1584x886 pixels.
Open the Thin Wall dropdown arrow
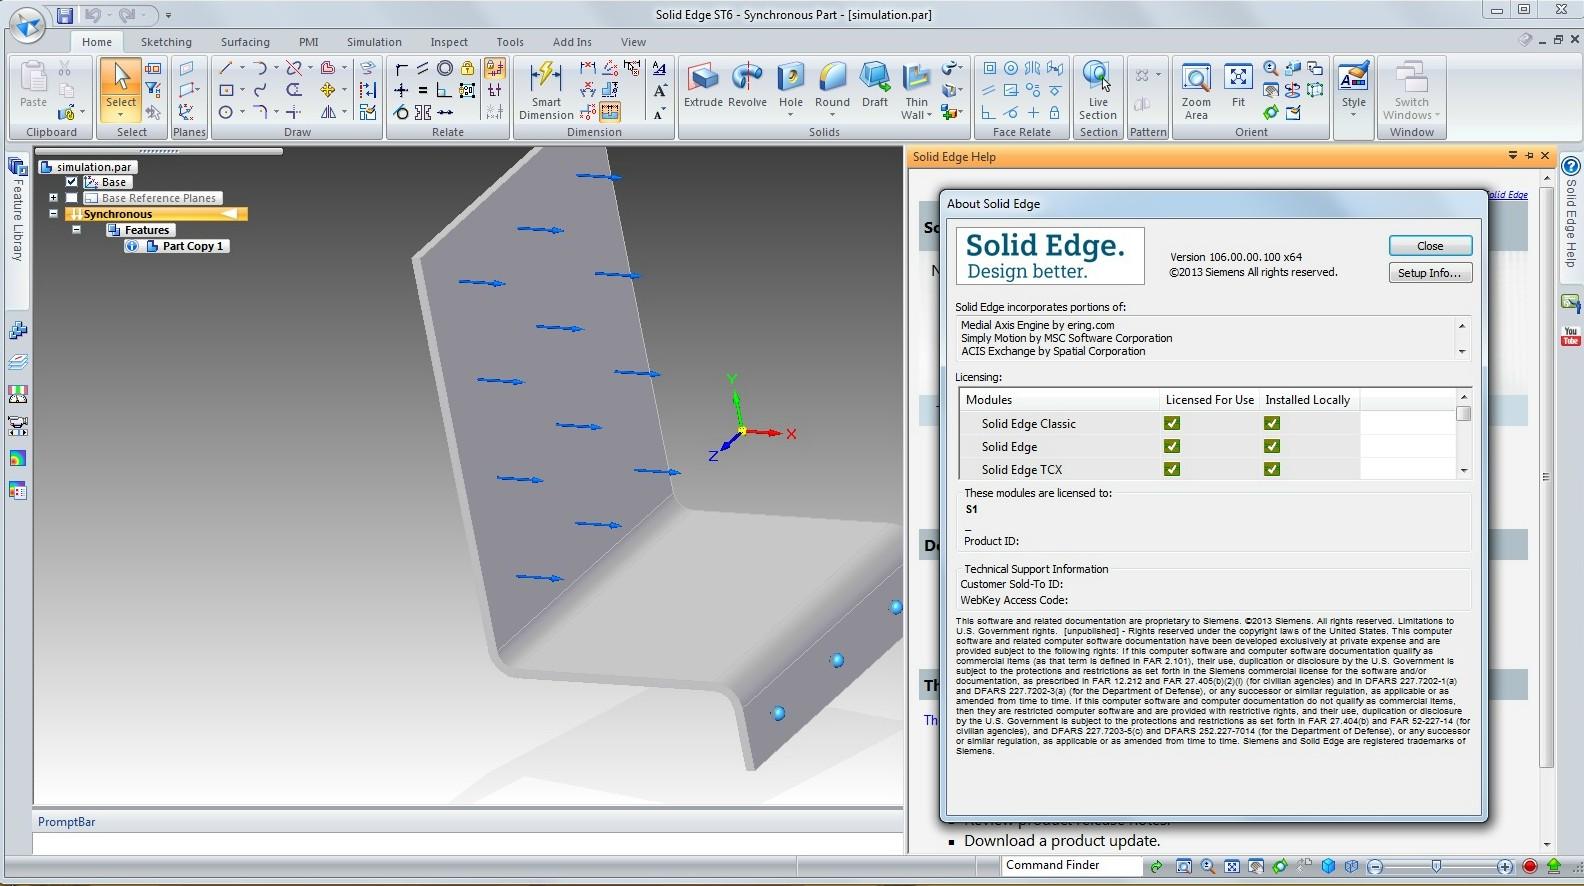pyautogui.click(x=929, y=115)
